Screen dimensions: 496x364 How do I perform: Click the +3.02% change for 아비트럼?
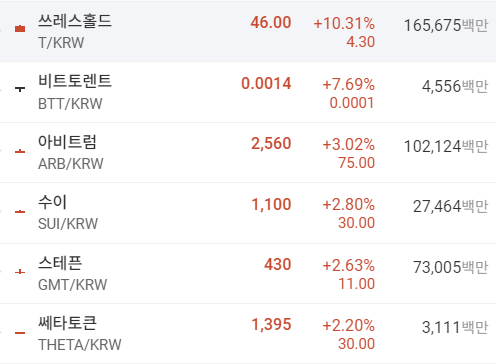(x=349, y=145)
